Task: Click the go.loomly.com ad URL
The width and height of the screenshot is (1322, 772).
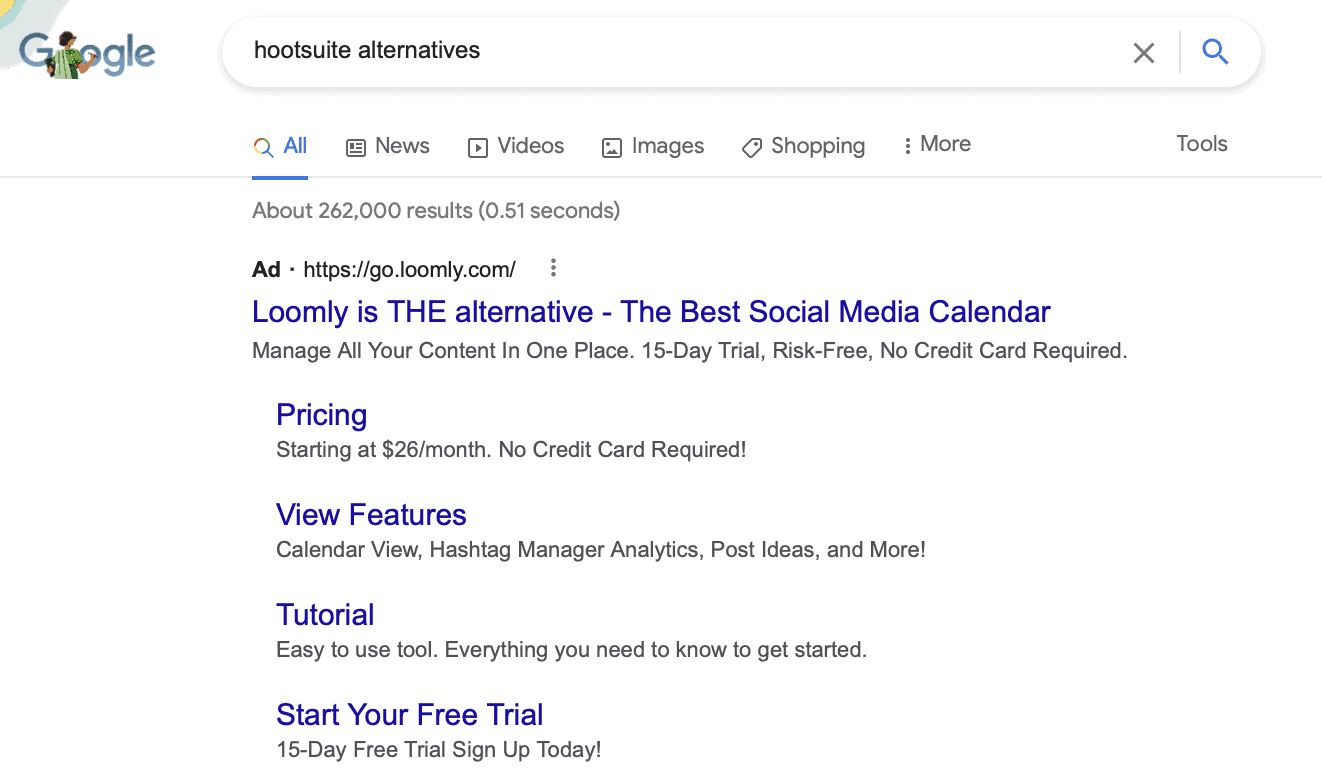Action: tap(409, 269)
